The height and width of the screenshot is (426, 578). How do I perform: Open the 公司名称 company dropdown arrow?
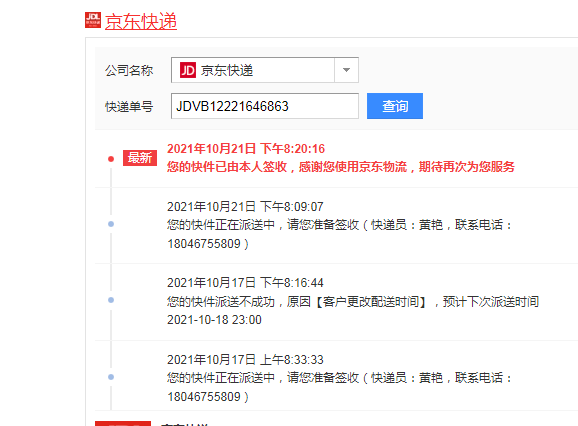(346, 70)
